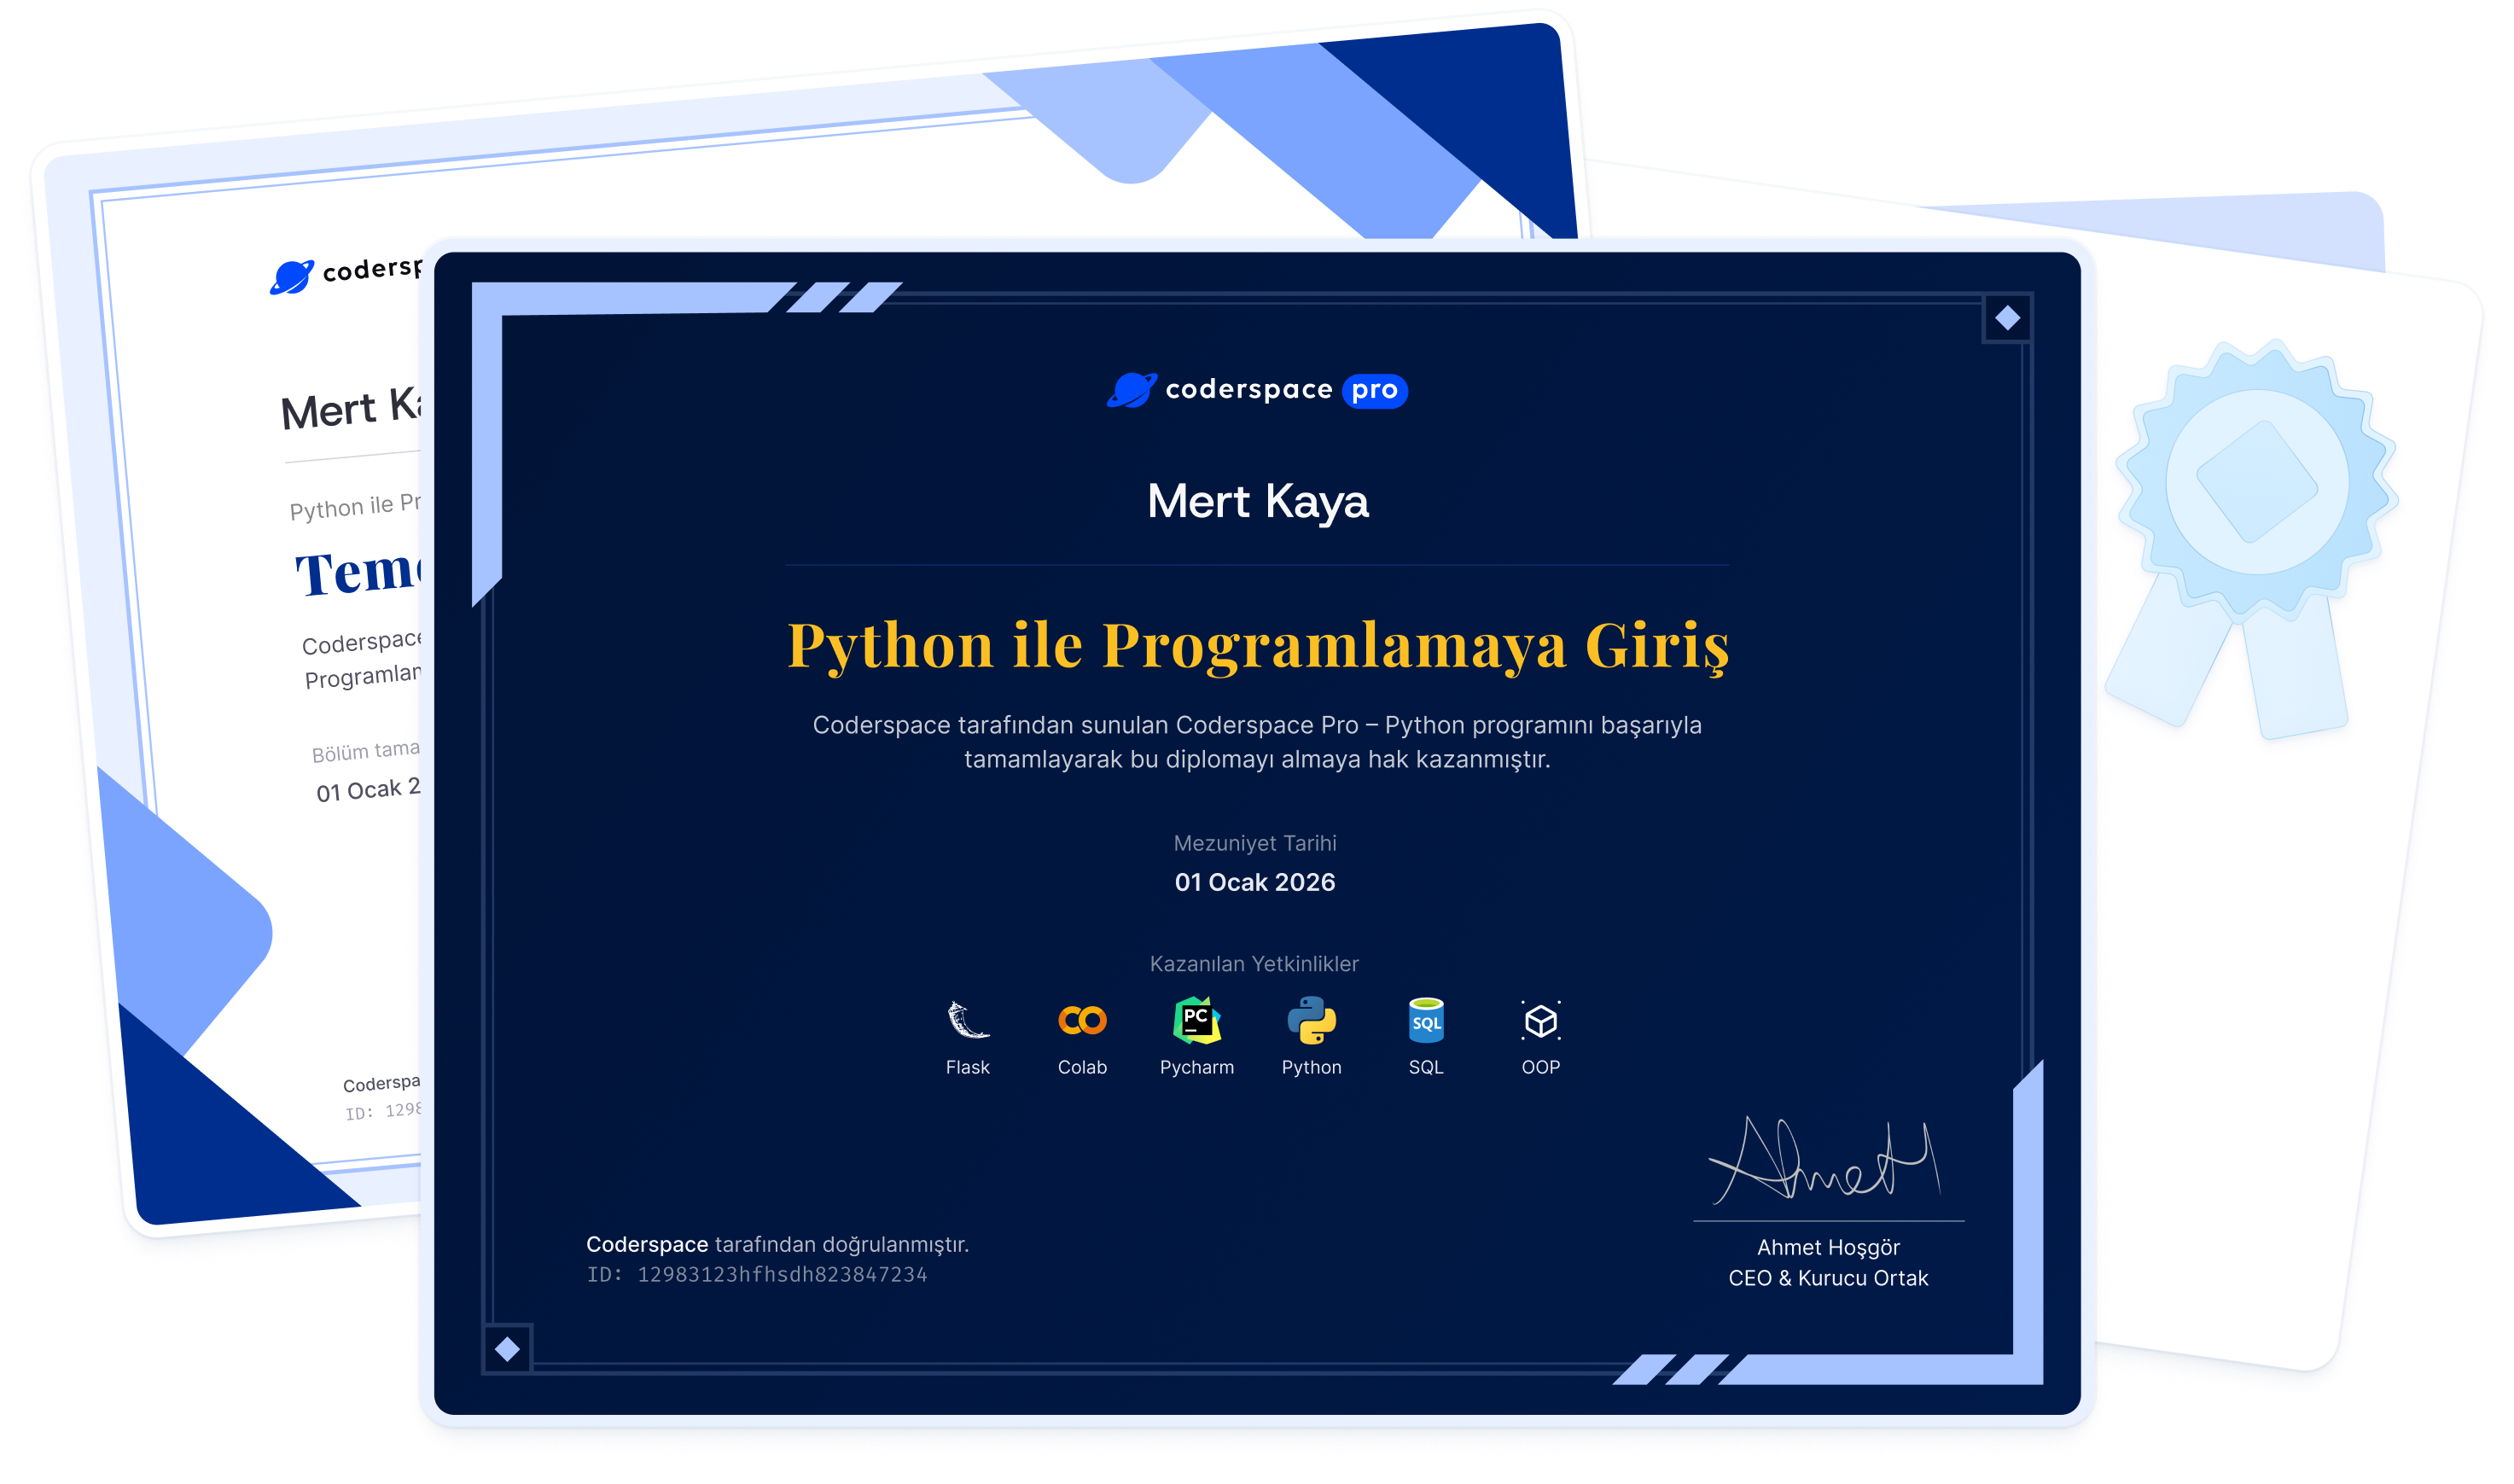The image size is (2514, 1484).
Task: Click the description paragraph about Coderspace Pro
Action: 1257,741
